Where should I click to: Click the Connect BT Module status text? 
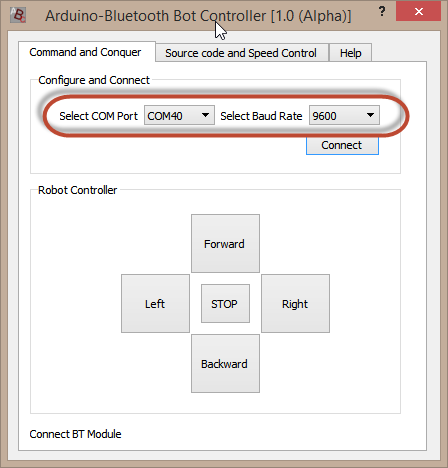(x=75, y=434)
